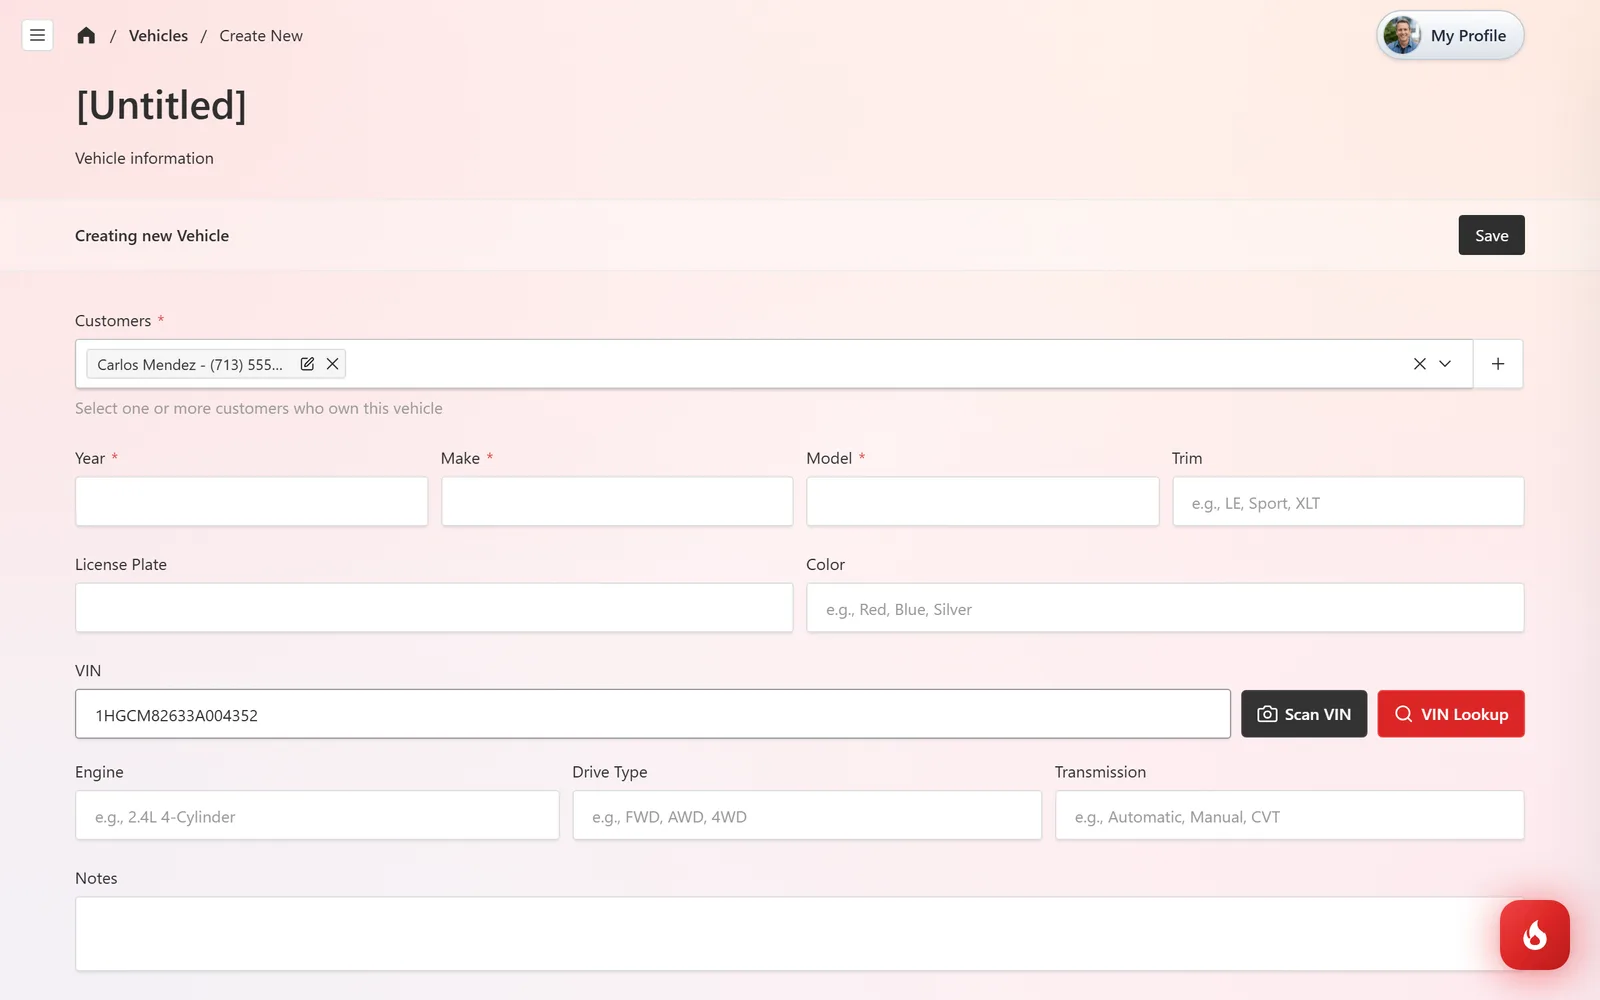Focus the Year field
Viewport: 1600px width, 1000px height.
click(x=251, y=501)
